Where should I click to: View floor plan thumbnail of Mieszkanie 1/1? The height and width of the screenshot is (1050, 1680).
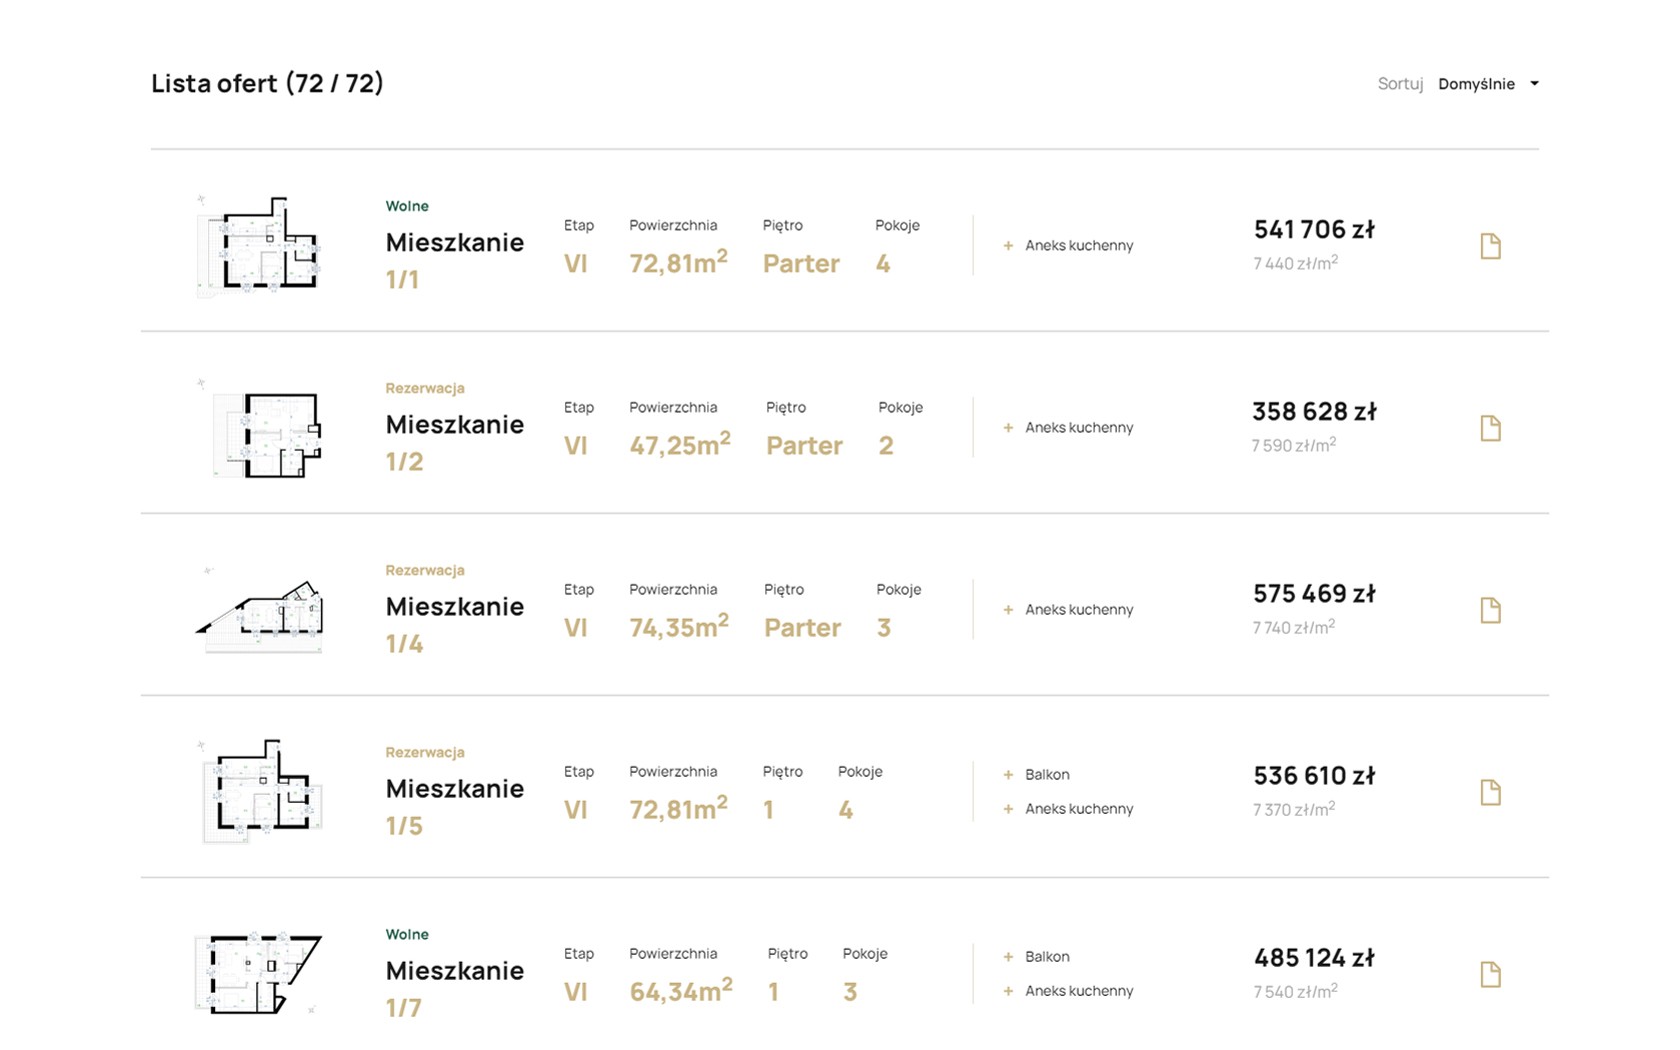click(x=259, y=246)
